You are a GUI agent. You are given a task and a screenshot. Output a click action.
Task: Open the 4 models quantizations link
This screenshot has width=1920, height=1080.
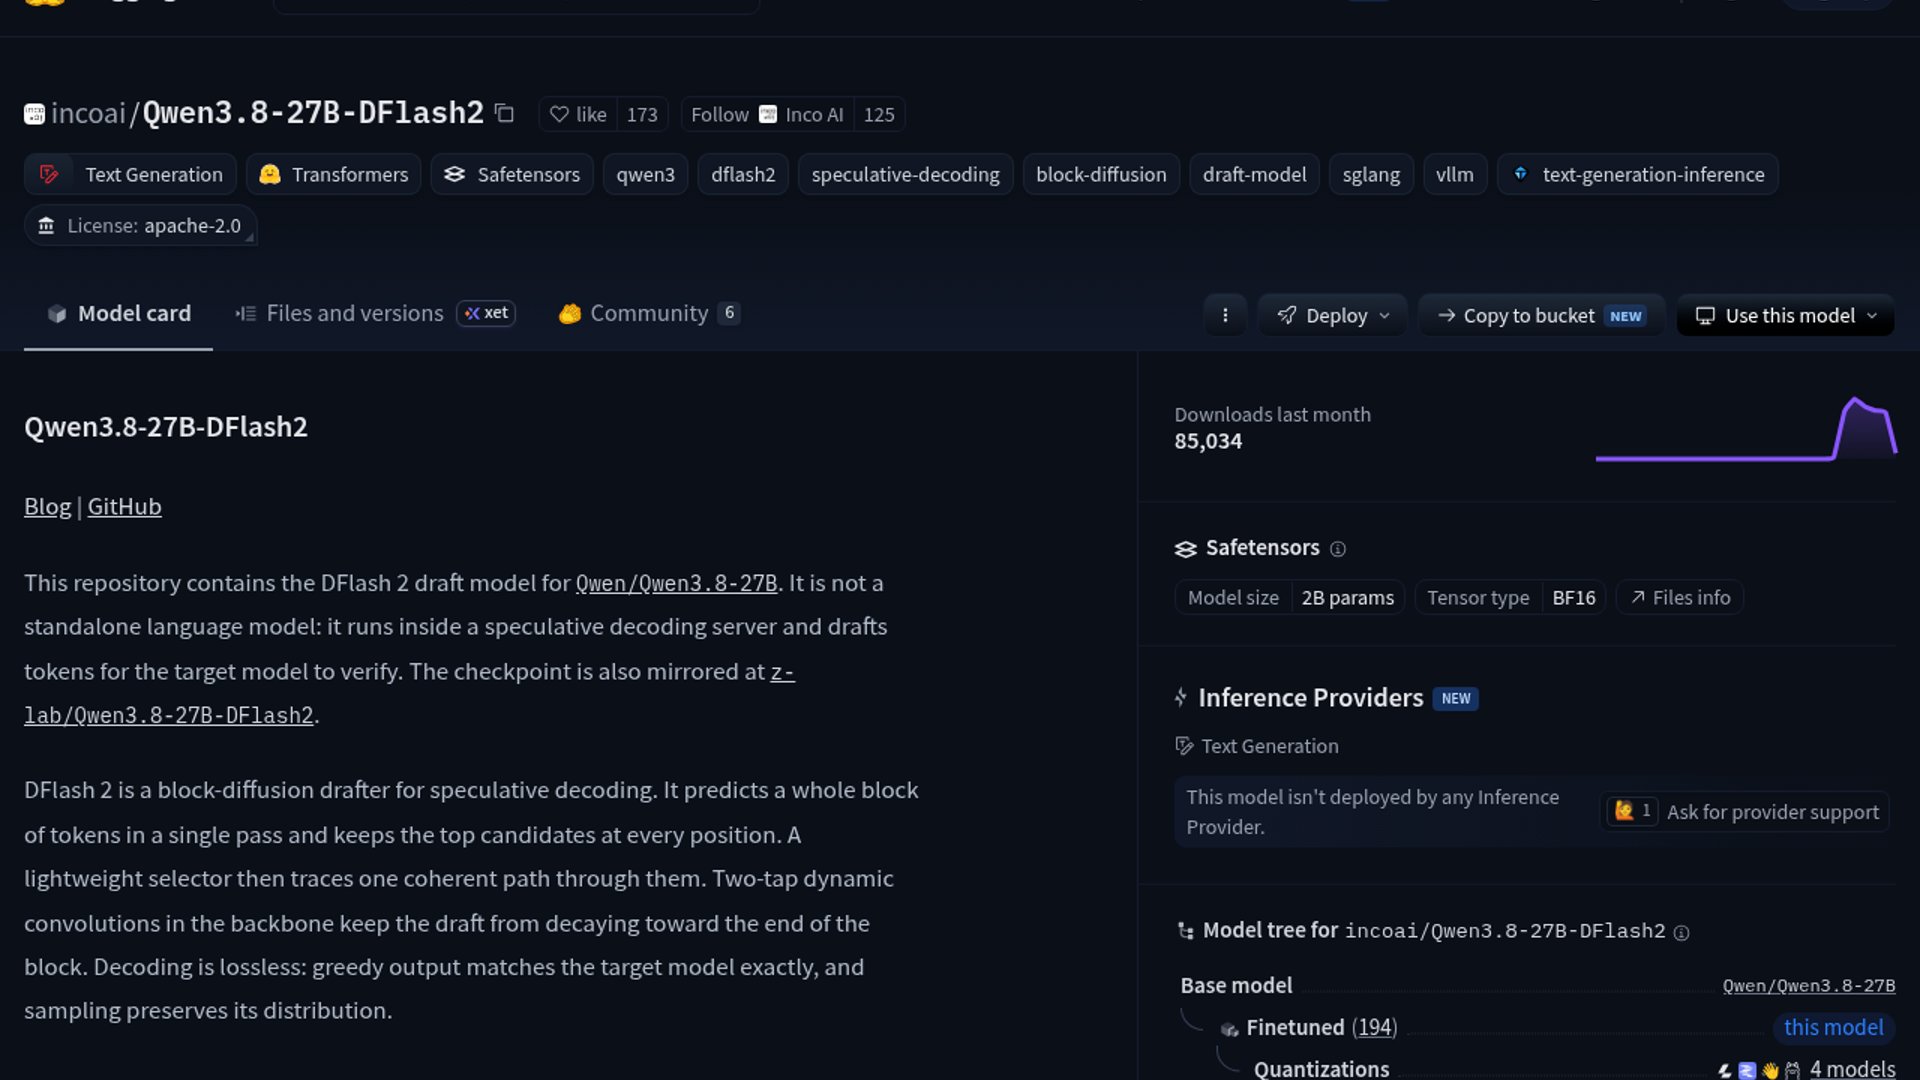point(1852,1069)
